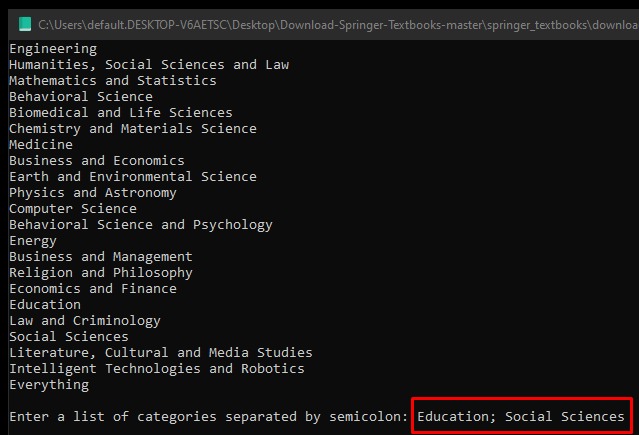This screenshot has width=639, height=435.
Task: Click 'Religion and Philosophy' entry
Action: click(101, 273)
